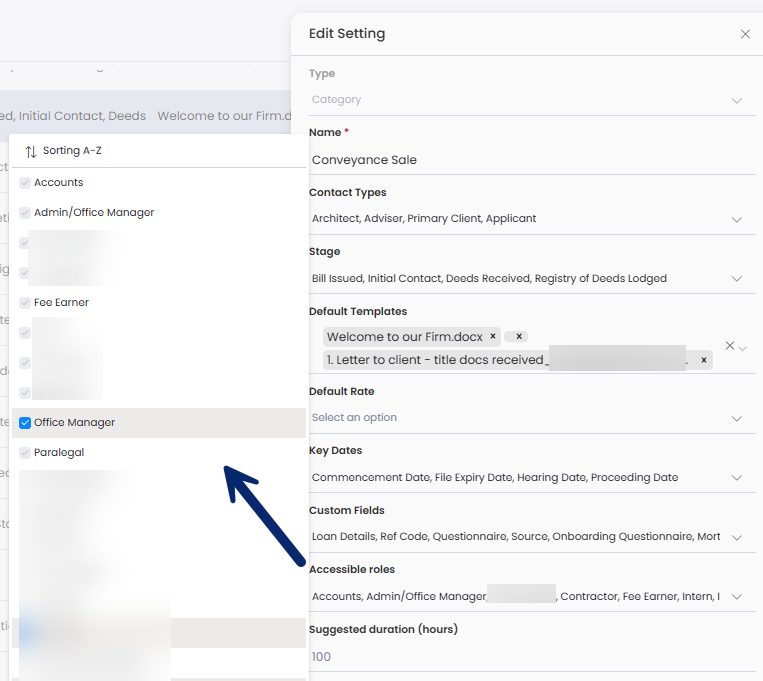Image resolution: width=763 pixels, height=681 pixels.
Task: Toggle the Admin/Office Manager checkbox
Action: pyautogui.click(x=25, y=213)
